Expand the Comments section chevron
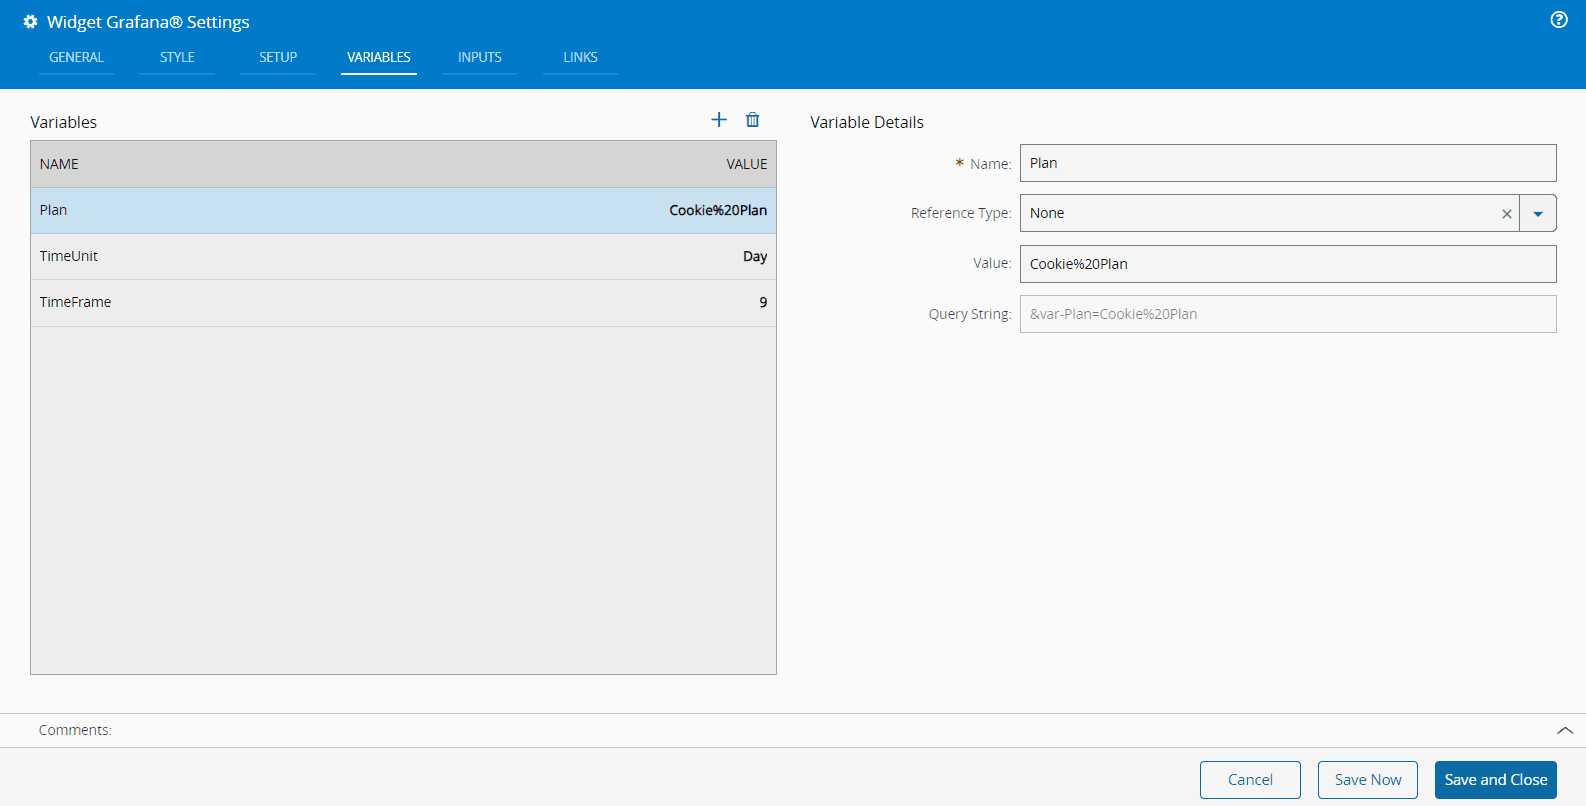Image resolution: width=1586 pixels, height=806 pixels. 1565,731
